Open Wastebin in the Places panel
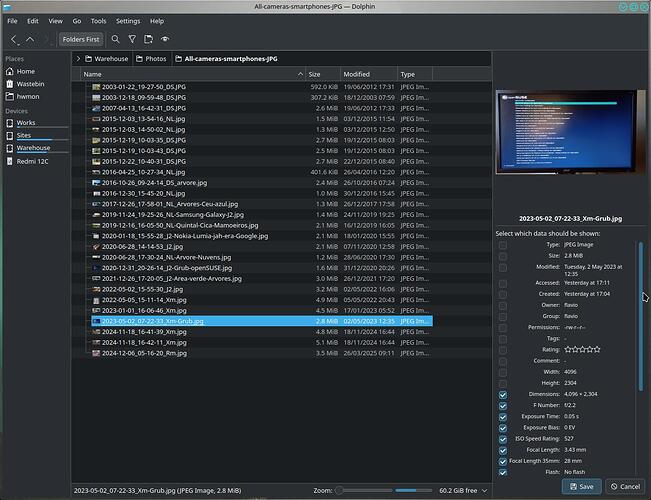The height and width of the screenshot is (500, 651). point(31,85)
